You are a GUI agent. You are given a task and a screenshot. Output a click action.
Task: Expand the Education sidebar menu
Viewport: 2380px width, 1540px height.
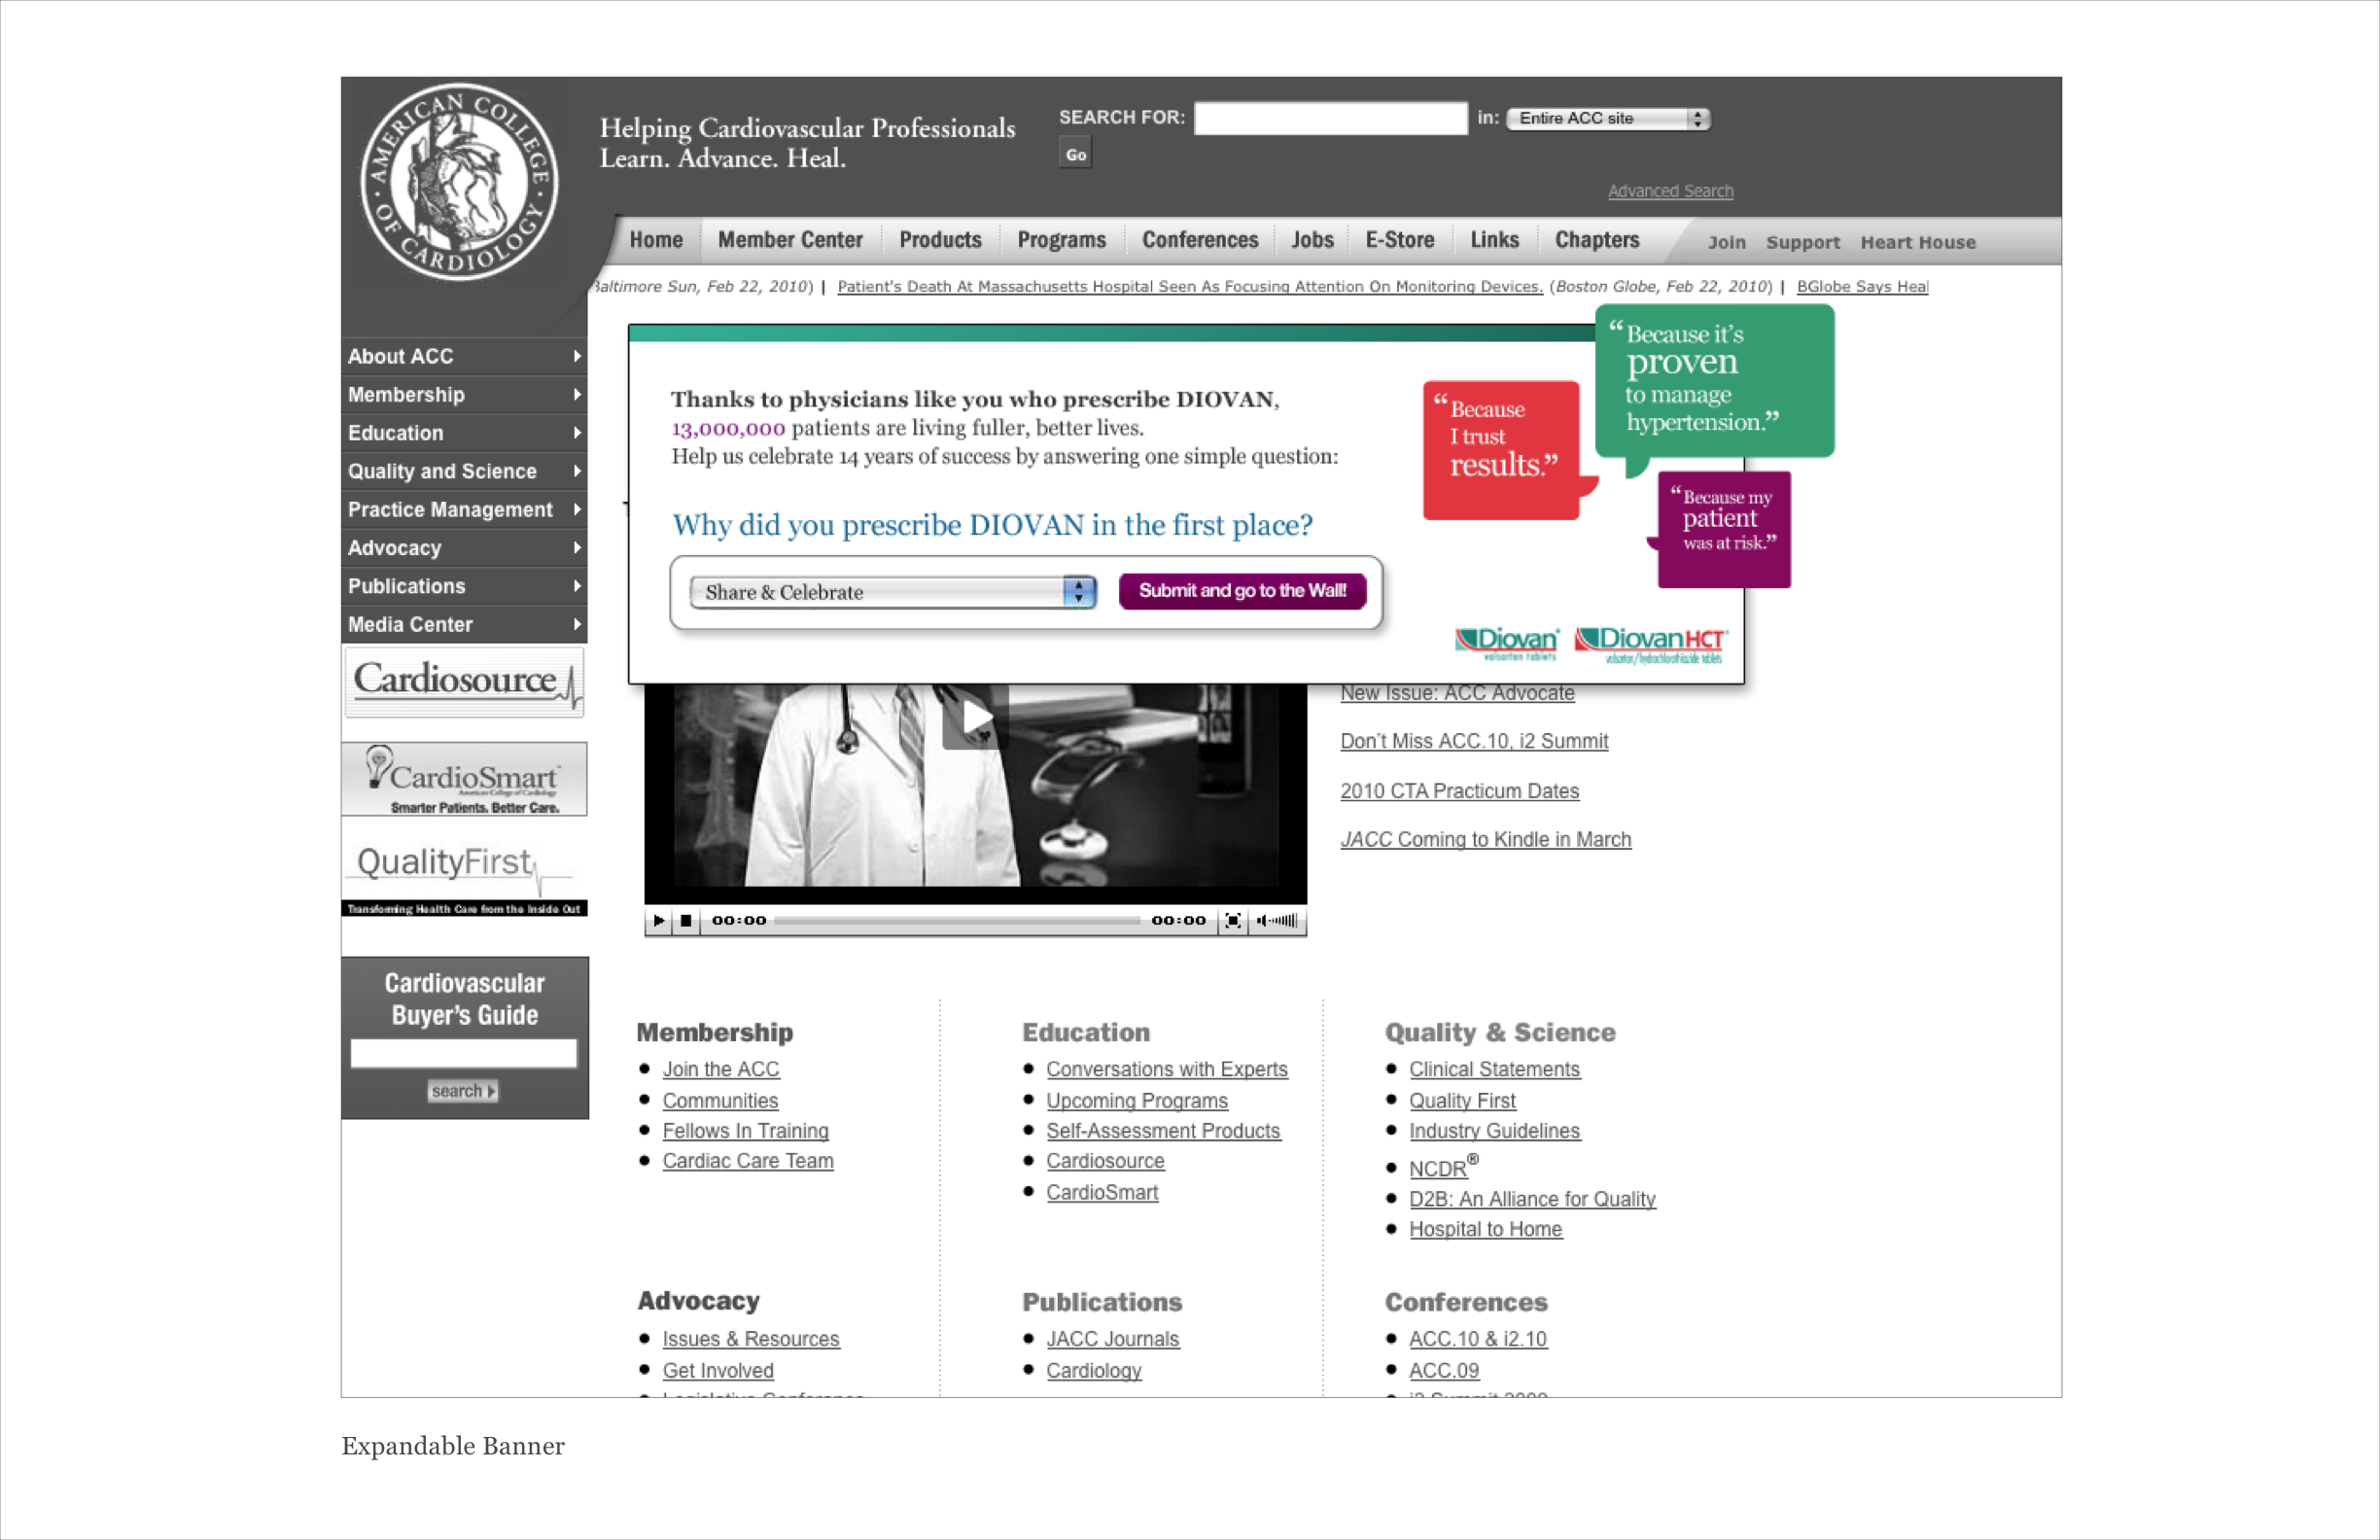point(464,433)
